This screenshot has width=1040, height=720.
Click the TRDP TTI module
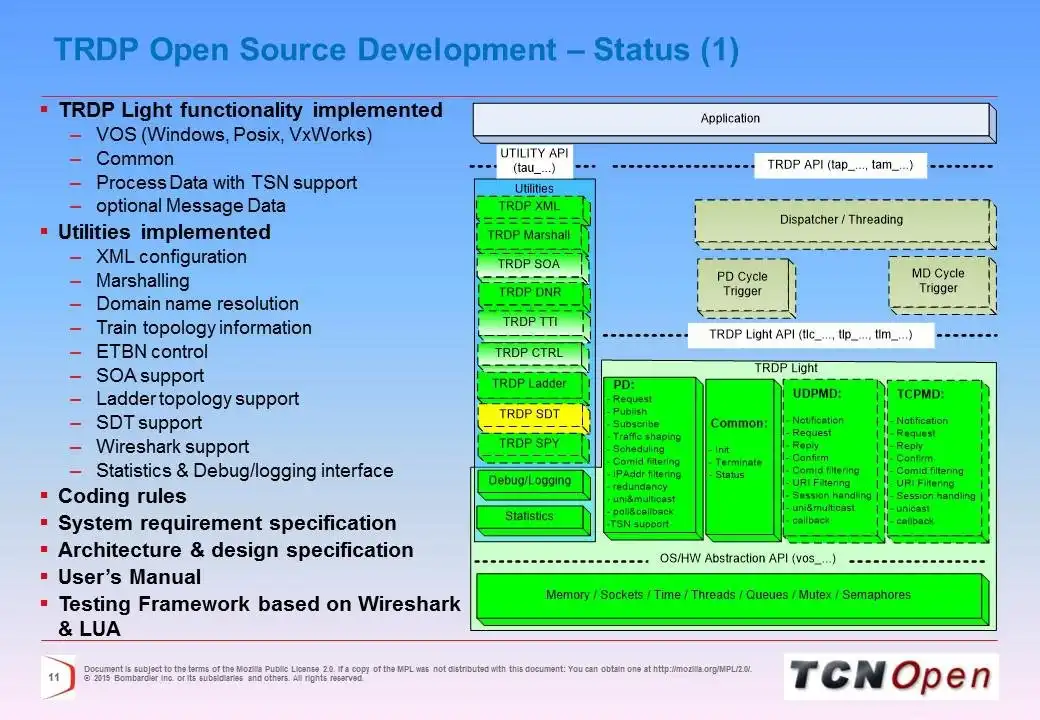[530, 322]
